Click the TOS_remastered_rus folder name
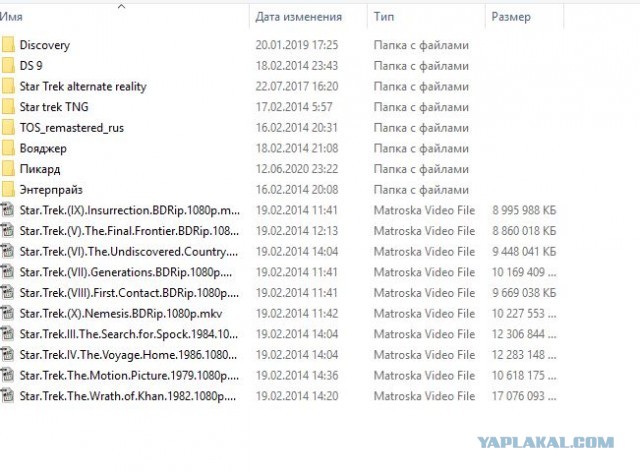This screenshot has height=472, width=640. point(72,128)
